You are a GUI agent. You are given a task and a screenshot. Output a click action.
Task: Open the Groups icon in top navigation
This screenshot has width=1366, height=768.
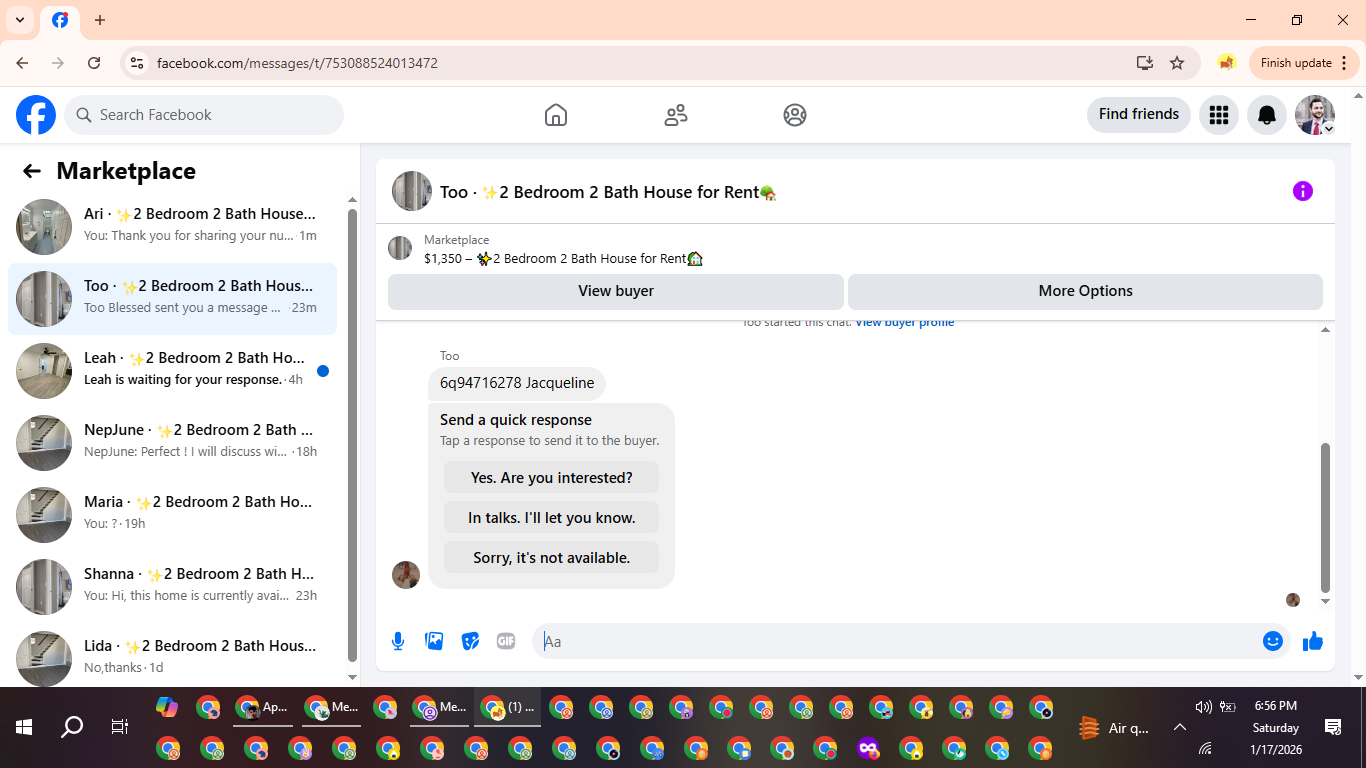(795, 115)
